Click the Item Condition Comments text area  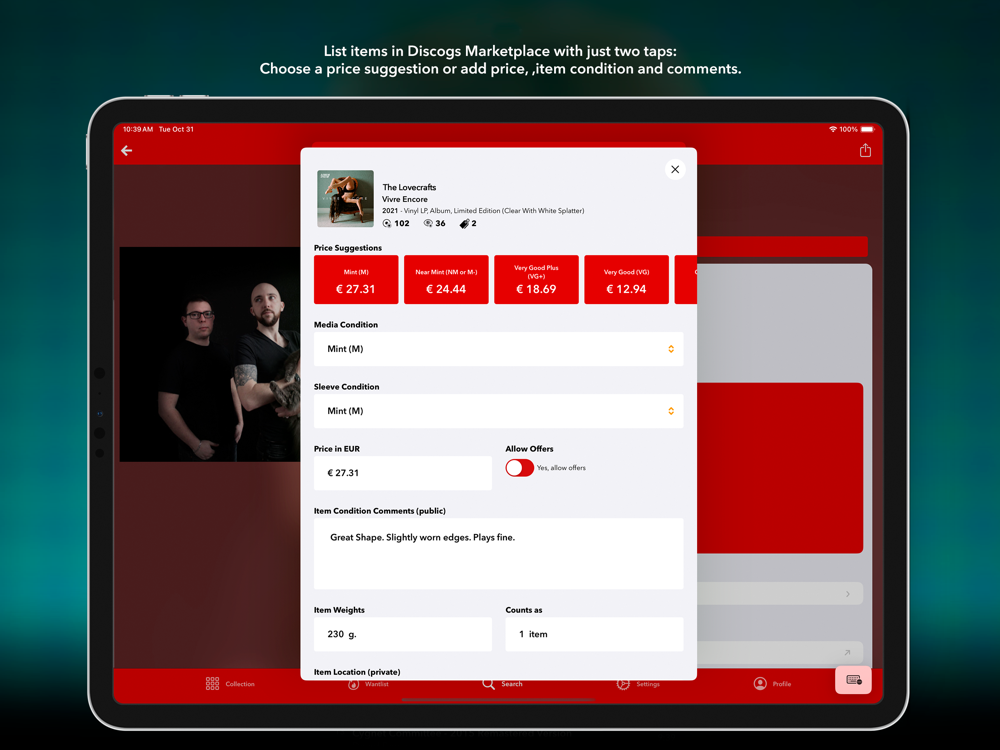[498, 554]
